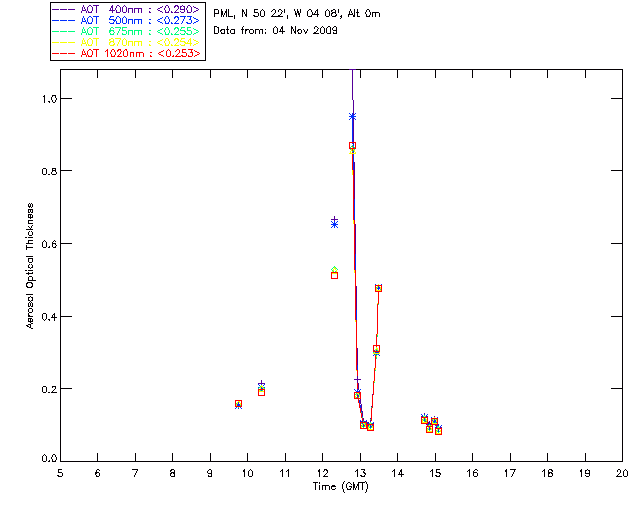640x512 pixels.
Task: Click the x-axis tick label 13
Action: [360, 473]
